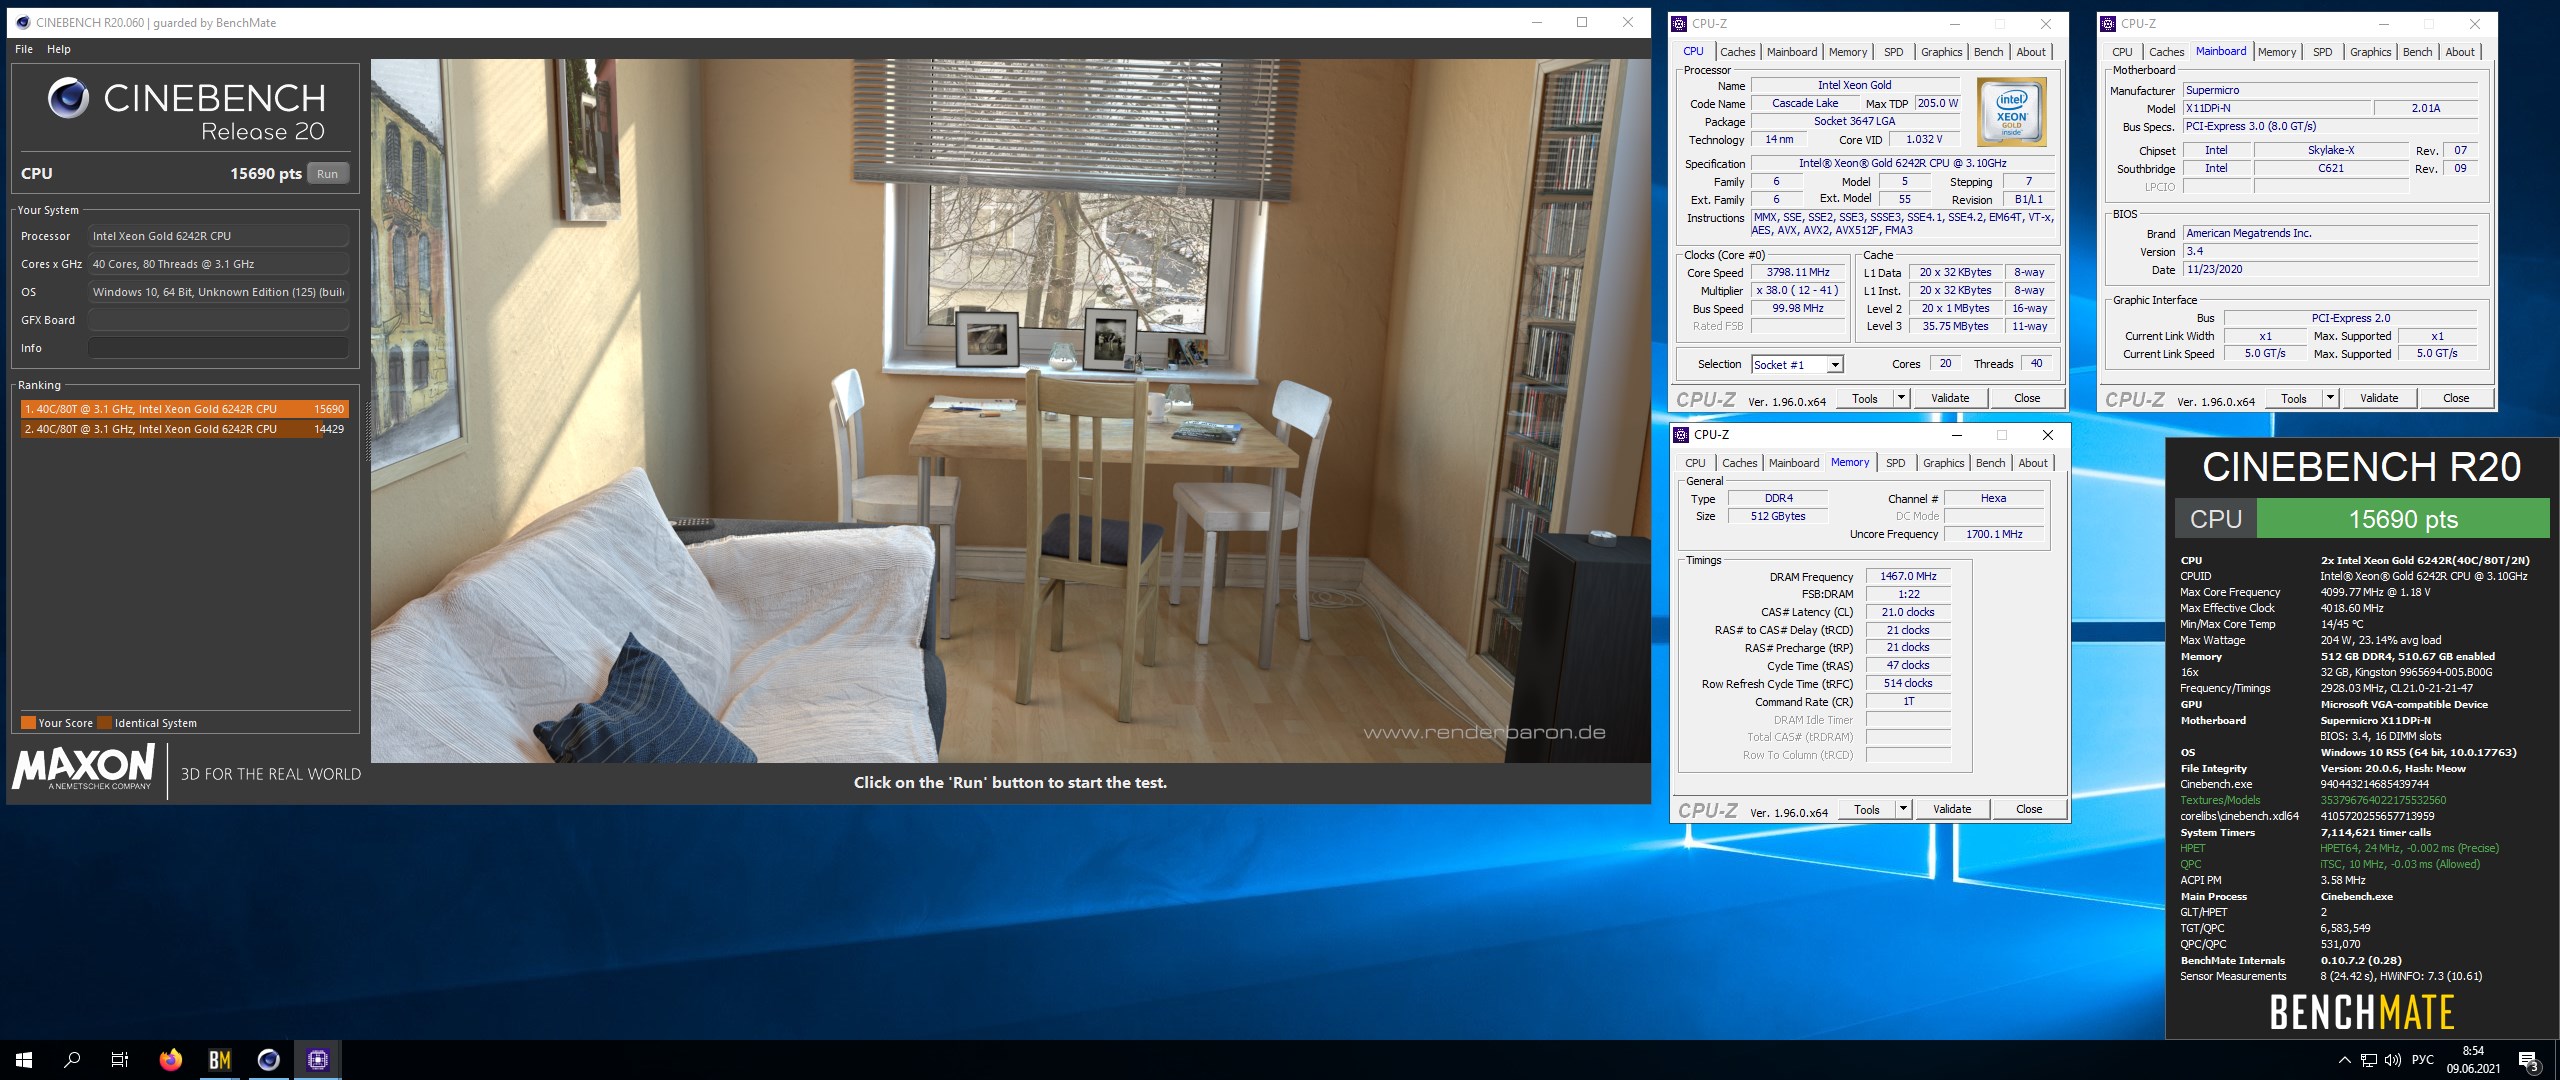Screen dimensions: 2560x1080
Task: Click Tools button in CPU-Z CPU window
Action: pos(1865,398)
